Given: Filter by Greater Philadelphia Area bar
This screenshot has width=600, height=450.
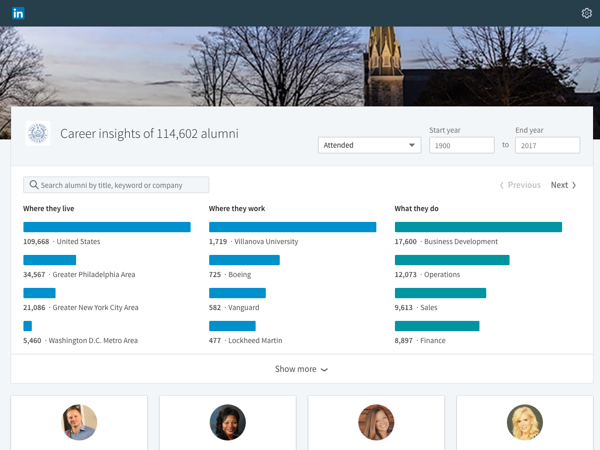Looking at the screenshot, I should tap(50, 260).
